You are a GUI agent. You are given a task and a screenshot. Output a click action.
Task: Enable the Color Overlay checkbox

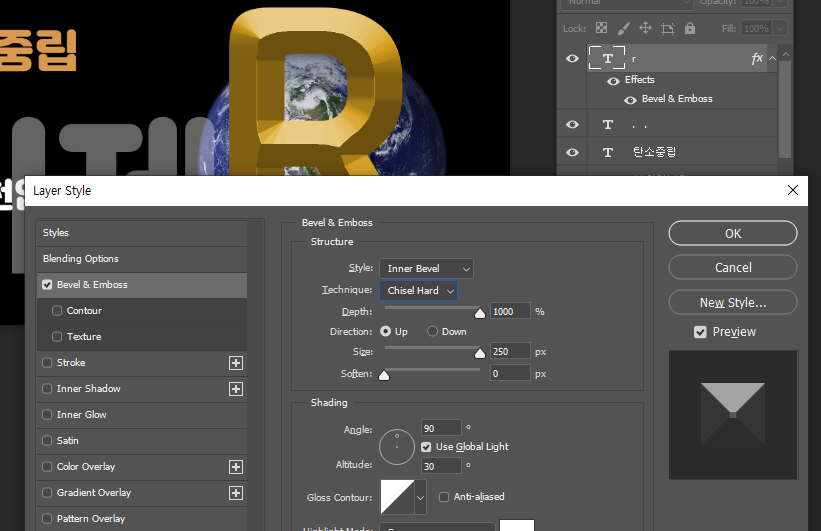coord(47,467)
